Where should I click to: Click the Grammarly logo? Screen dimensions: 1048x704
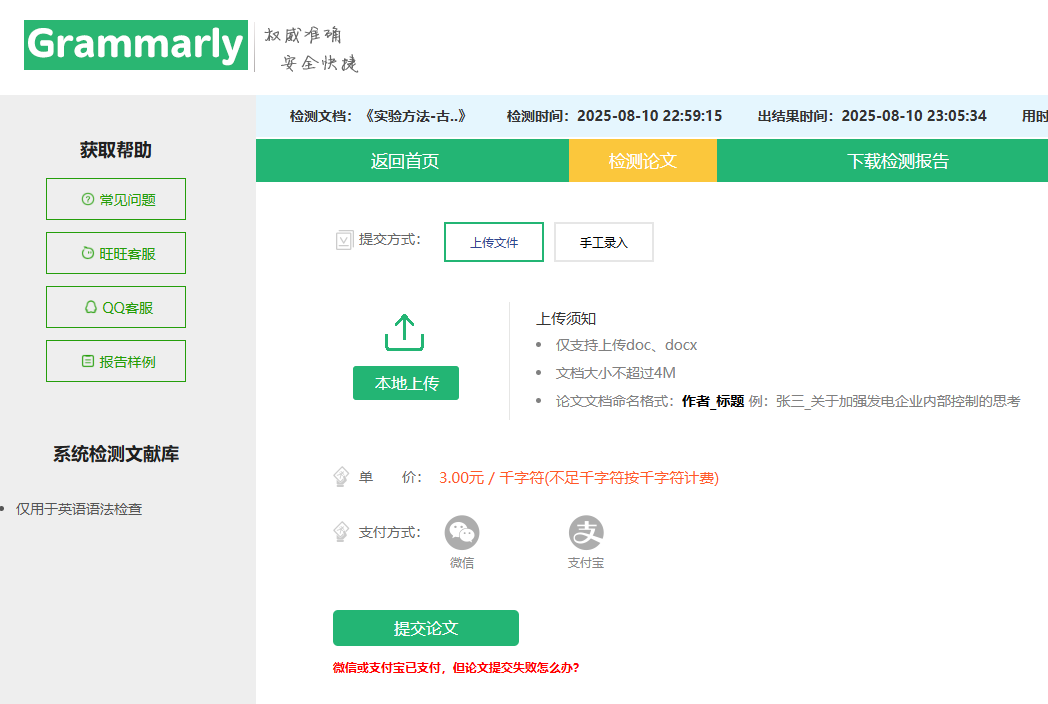[x=136, y=45]
